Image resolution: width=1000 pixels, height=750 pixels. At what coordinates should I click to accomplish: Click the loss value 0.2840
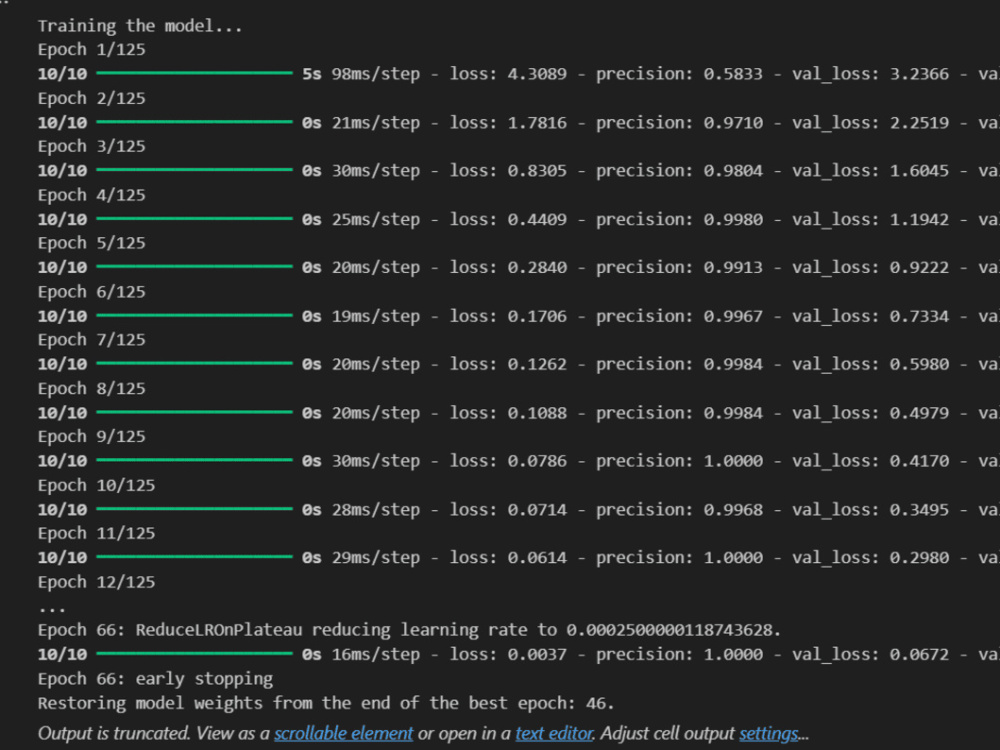point(537,267)
